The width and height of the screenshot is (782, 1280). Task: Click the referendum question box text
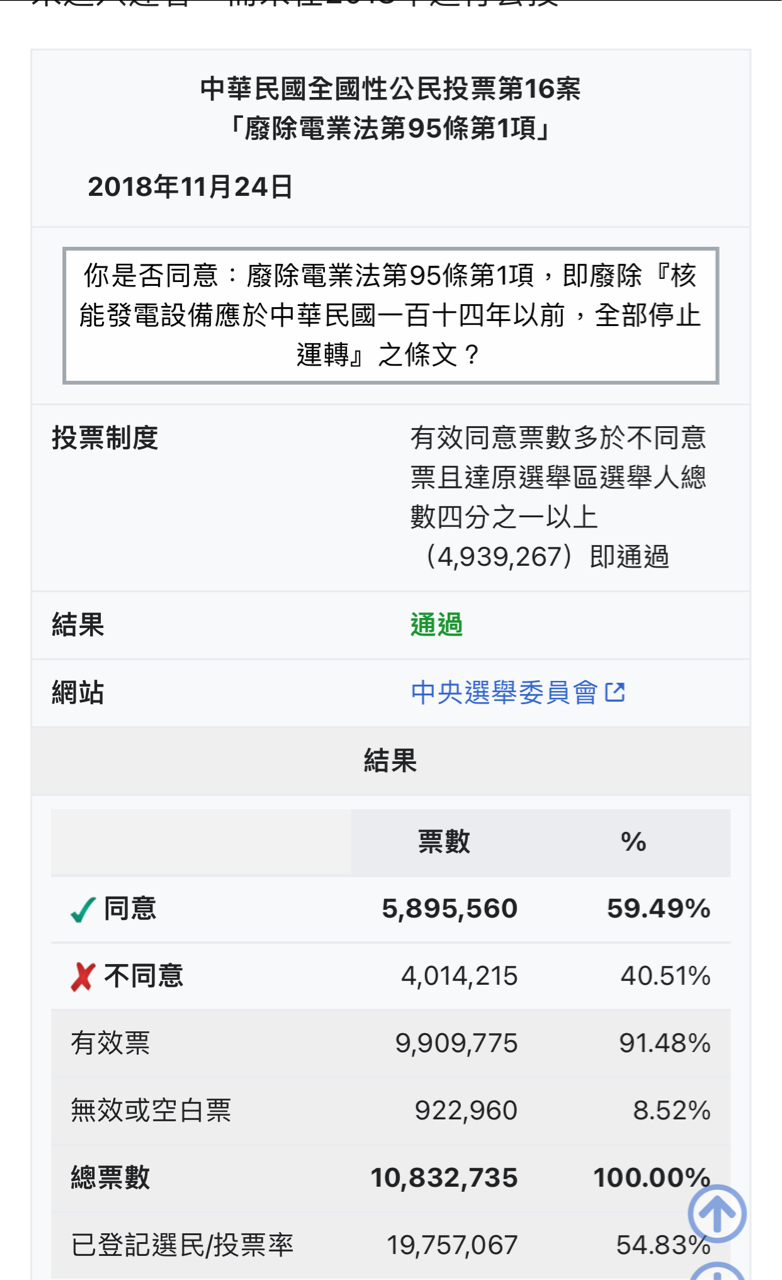(x=391, y=316)
